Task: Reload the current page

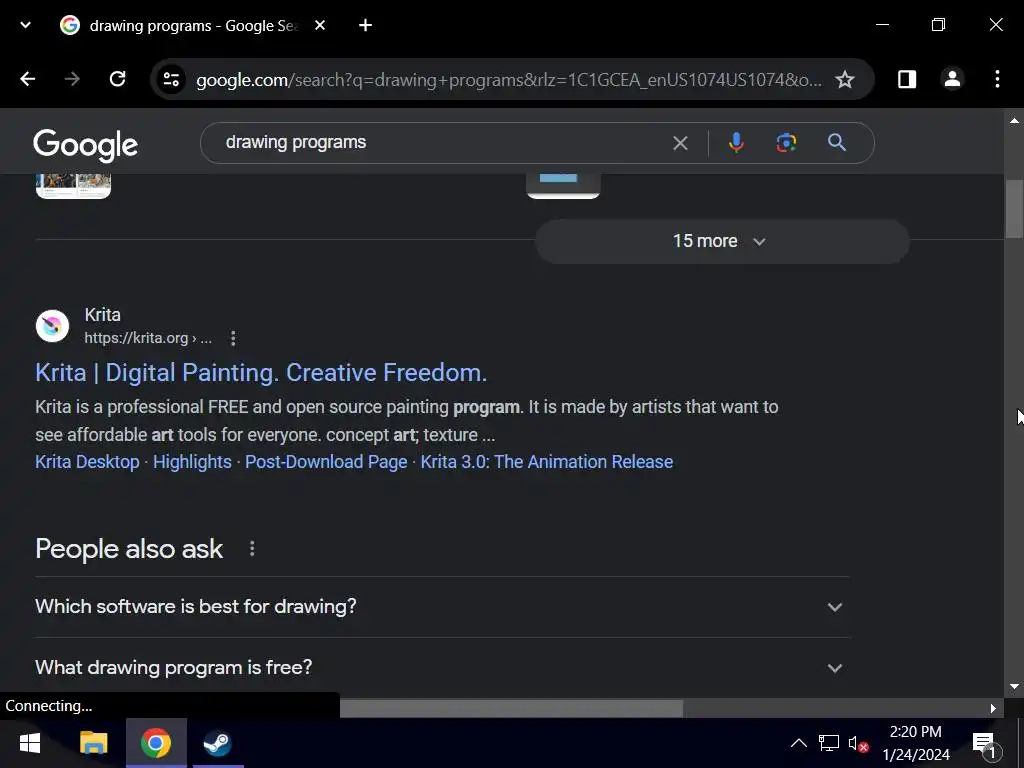Action: 118,79
